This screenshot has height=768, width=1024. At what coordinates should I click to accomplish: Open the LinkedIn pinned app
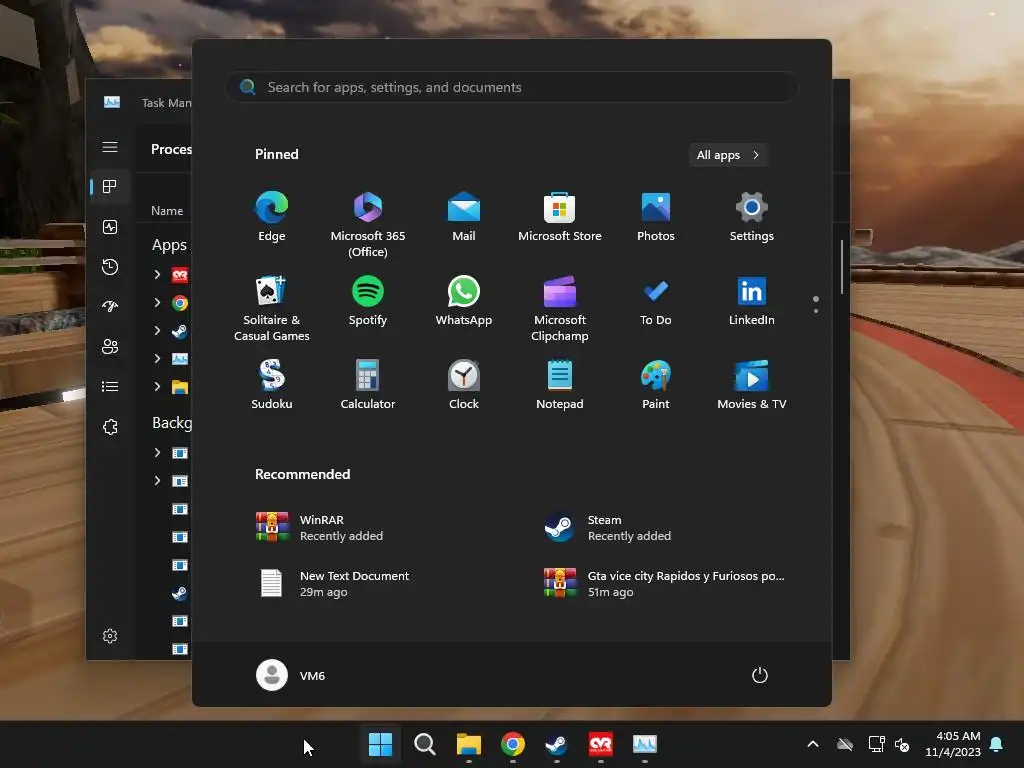(x=752, y=301)
